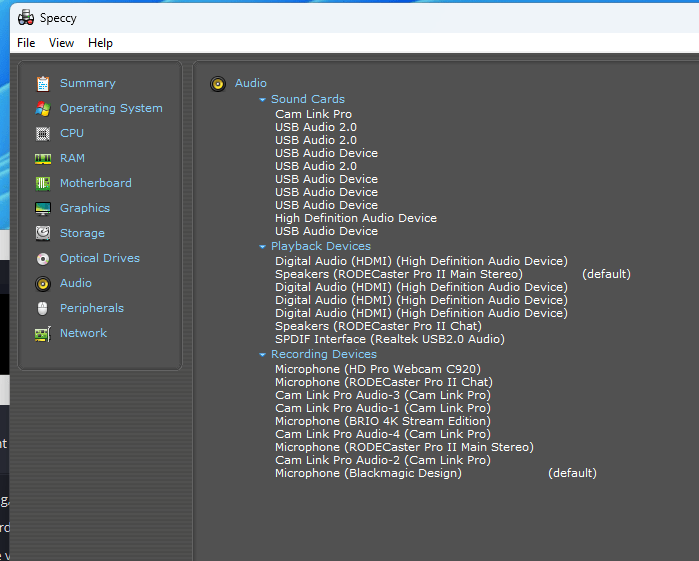Select Microphone (BRIO 4K Stream Edition)
699x561 pixels.
tap(383, 421)
